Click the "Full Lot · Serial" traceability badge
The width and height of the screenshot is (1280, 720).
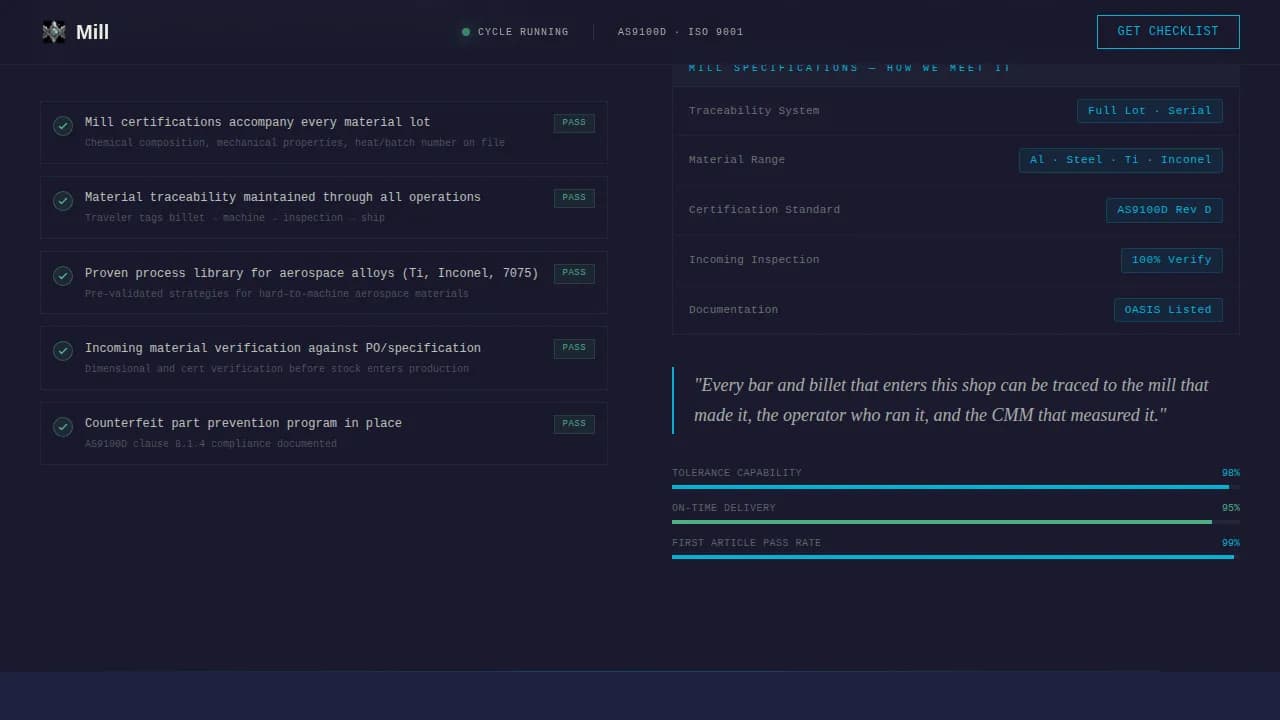[x=1149, y=110]
